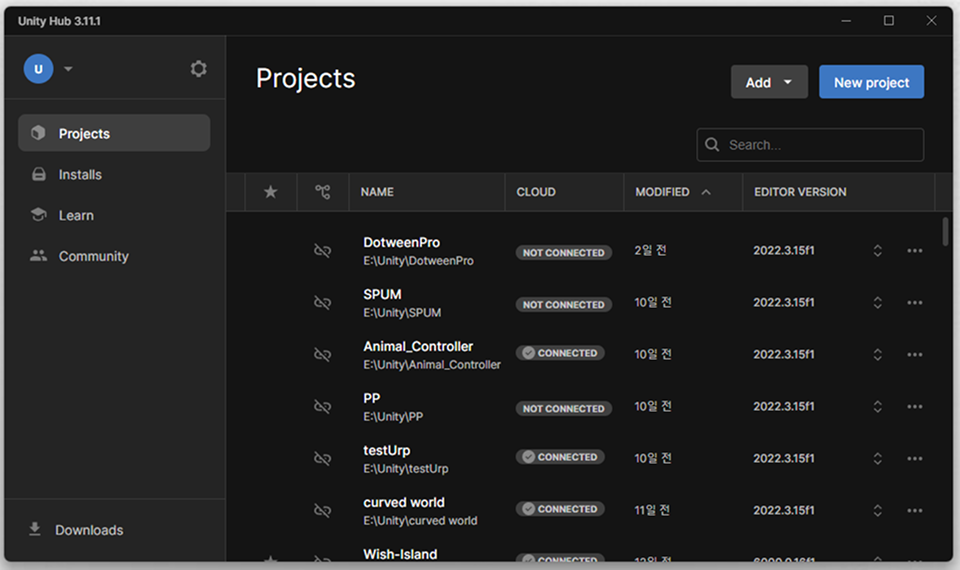960x570 pixels.
Task: Open more options menu for curved world
Action: [915, 511]
